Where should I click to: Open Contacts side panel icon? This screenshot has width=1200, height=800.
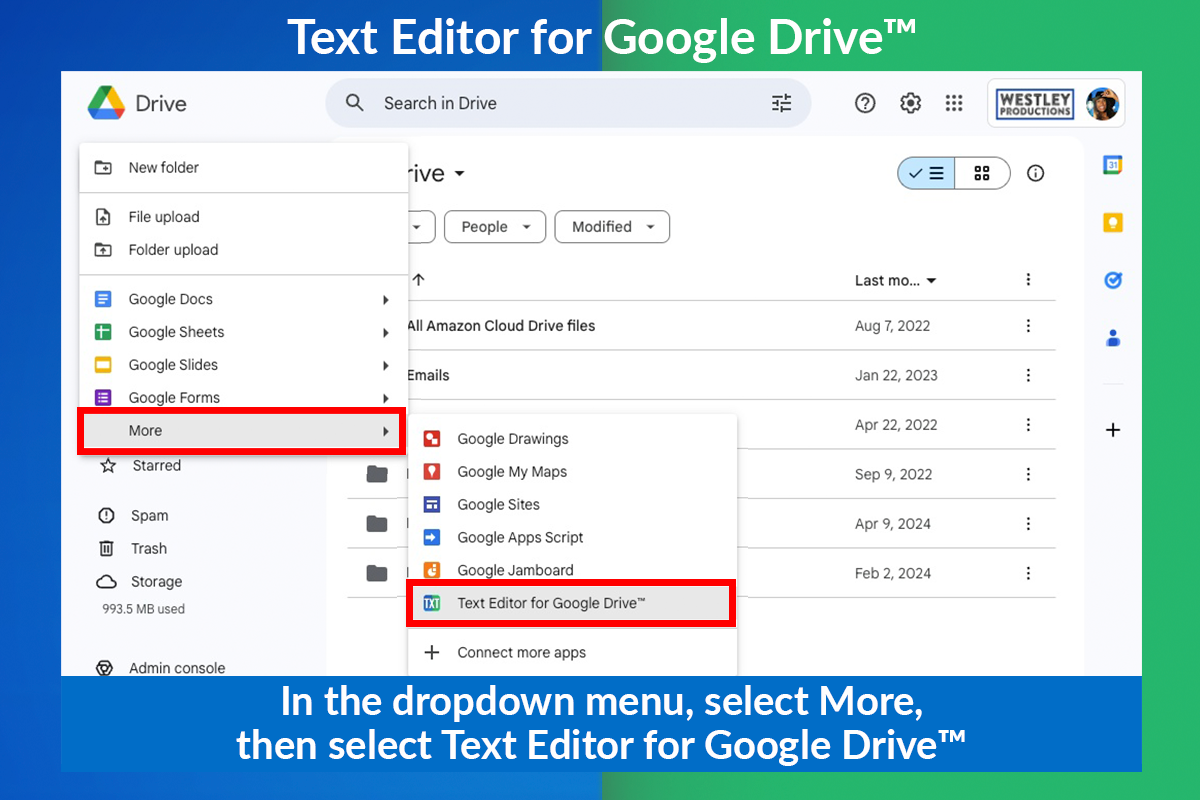1112,338
